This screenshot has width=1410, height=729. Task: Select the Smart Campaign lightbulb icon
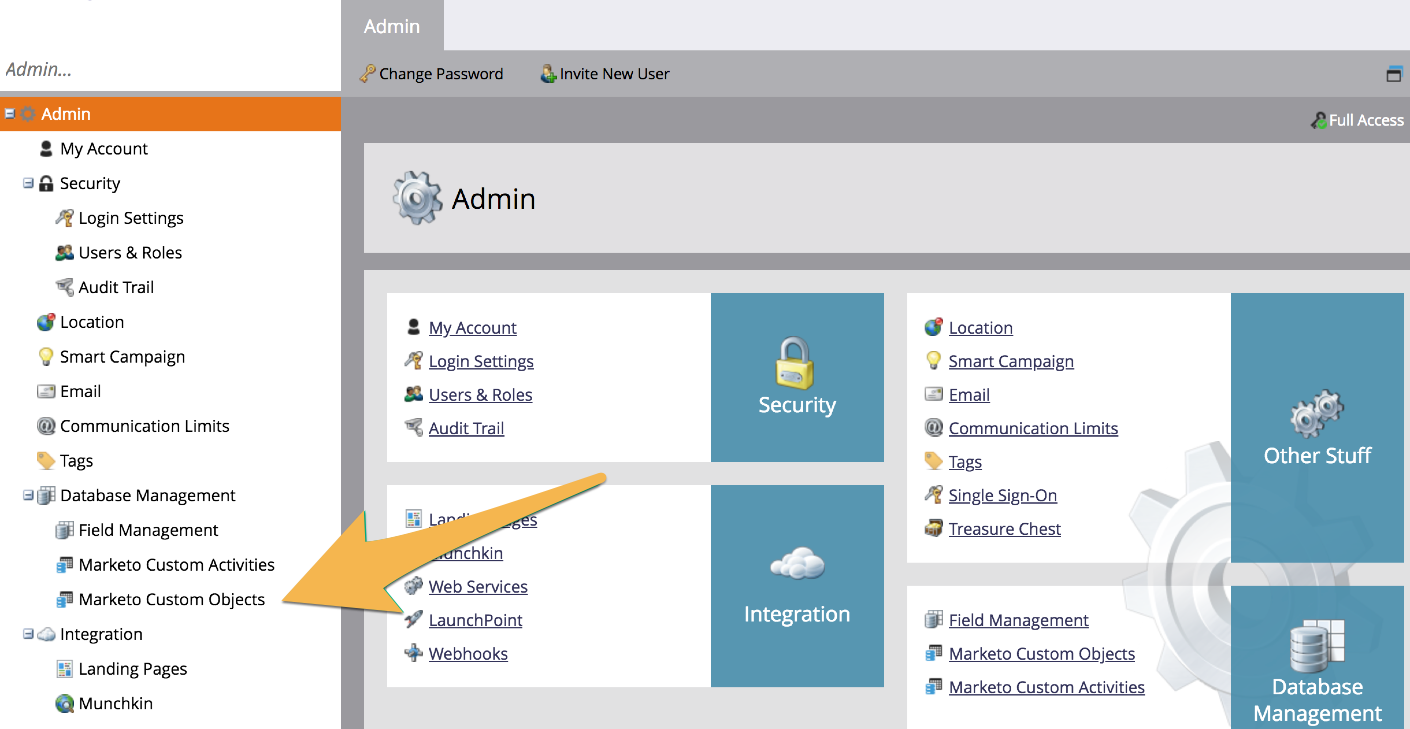[x=47, y=356]
